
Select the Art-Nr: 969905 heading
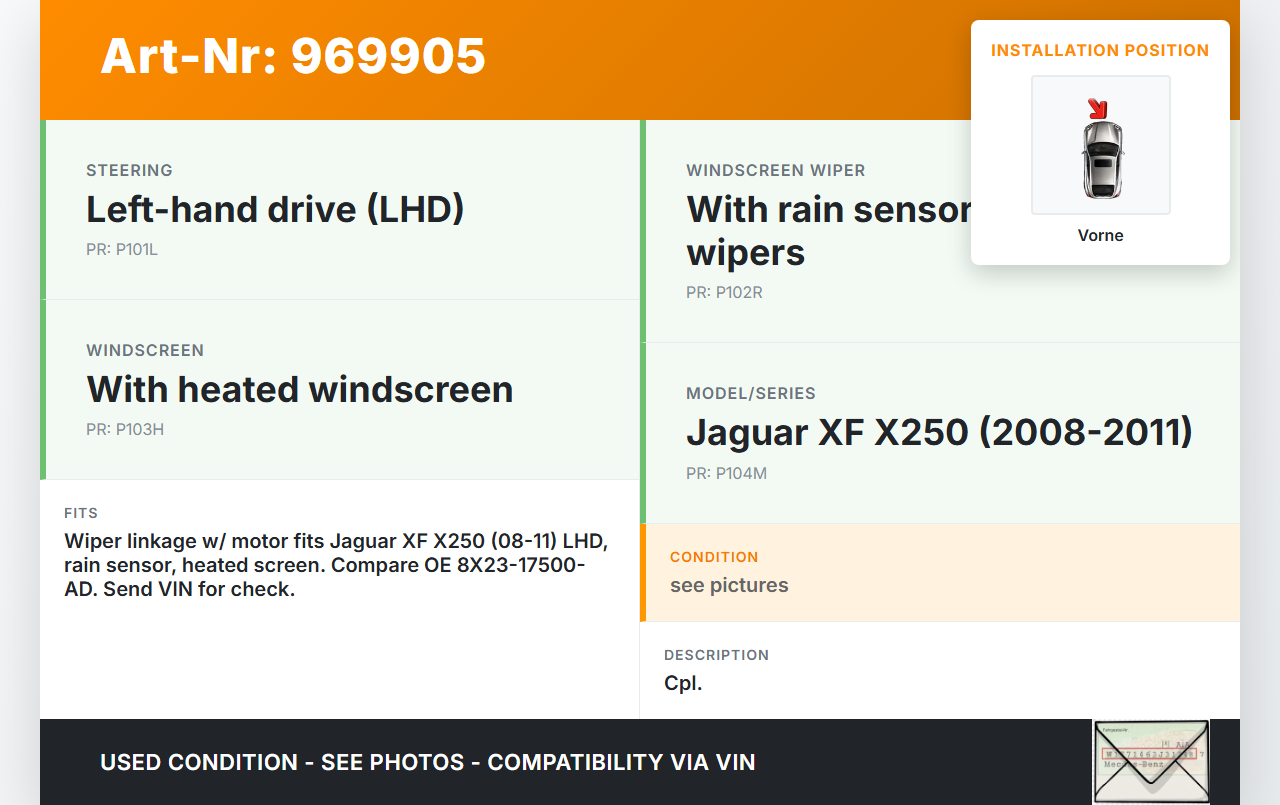(293, 56)
